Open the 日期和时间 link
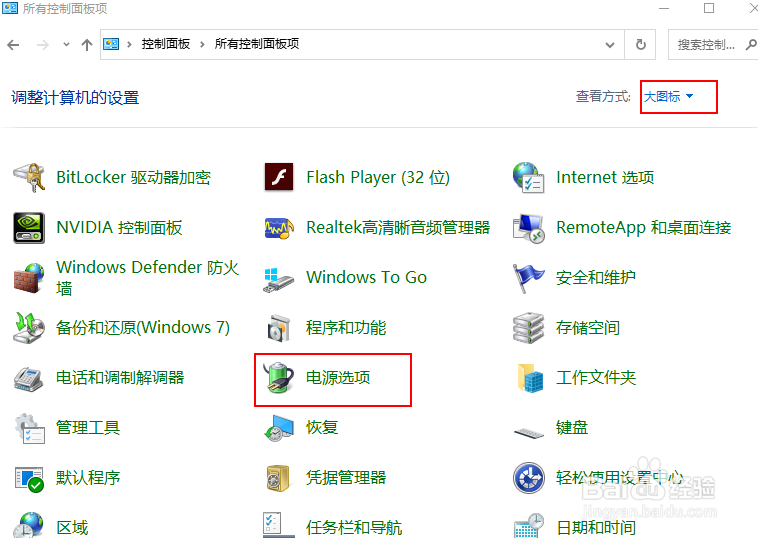This screenshot has height=538, width=758. pos(596,528)
